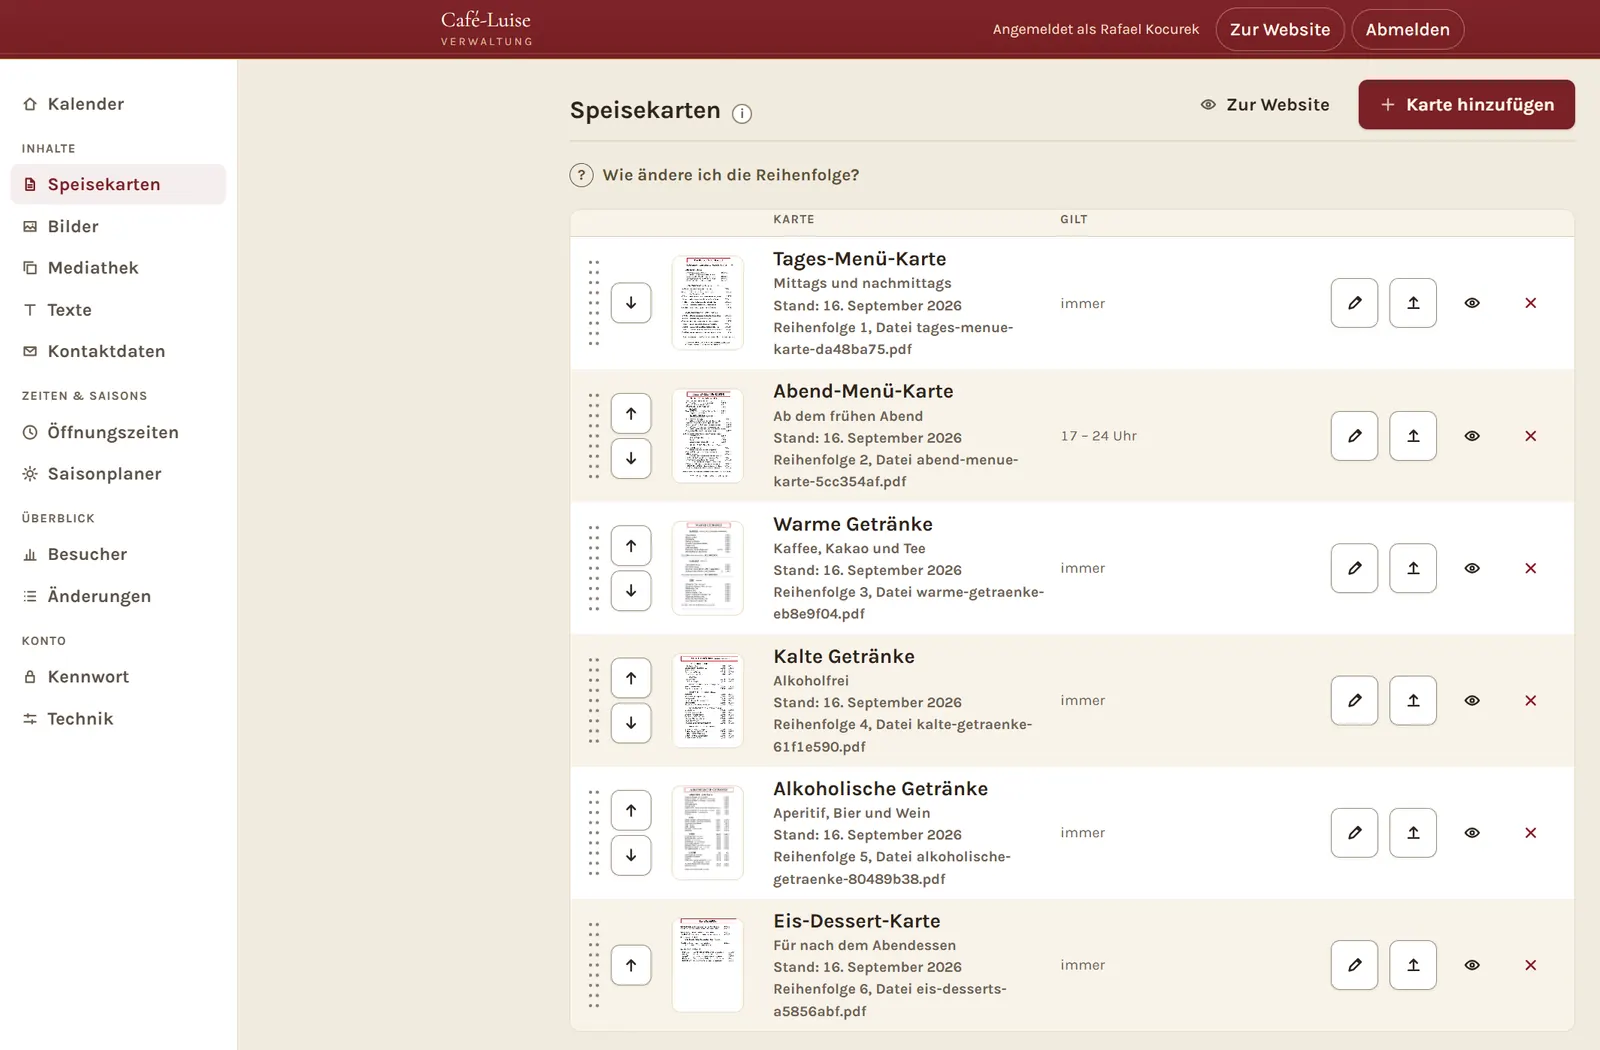
Task: Edit the Tages-Menü-Karte with pencil icon
Action: (1354, 303)
